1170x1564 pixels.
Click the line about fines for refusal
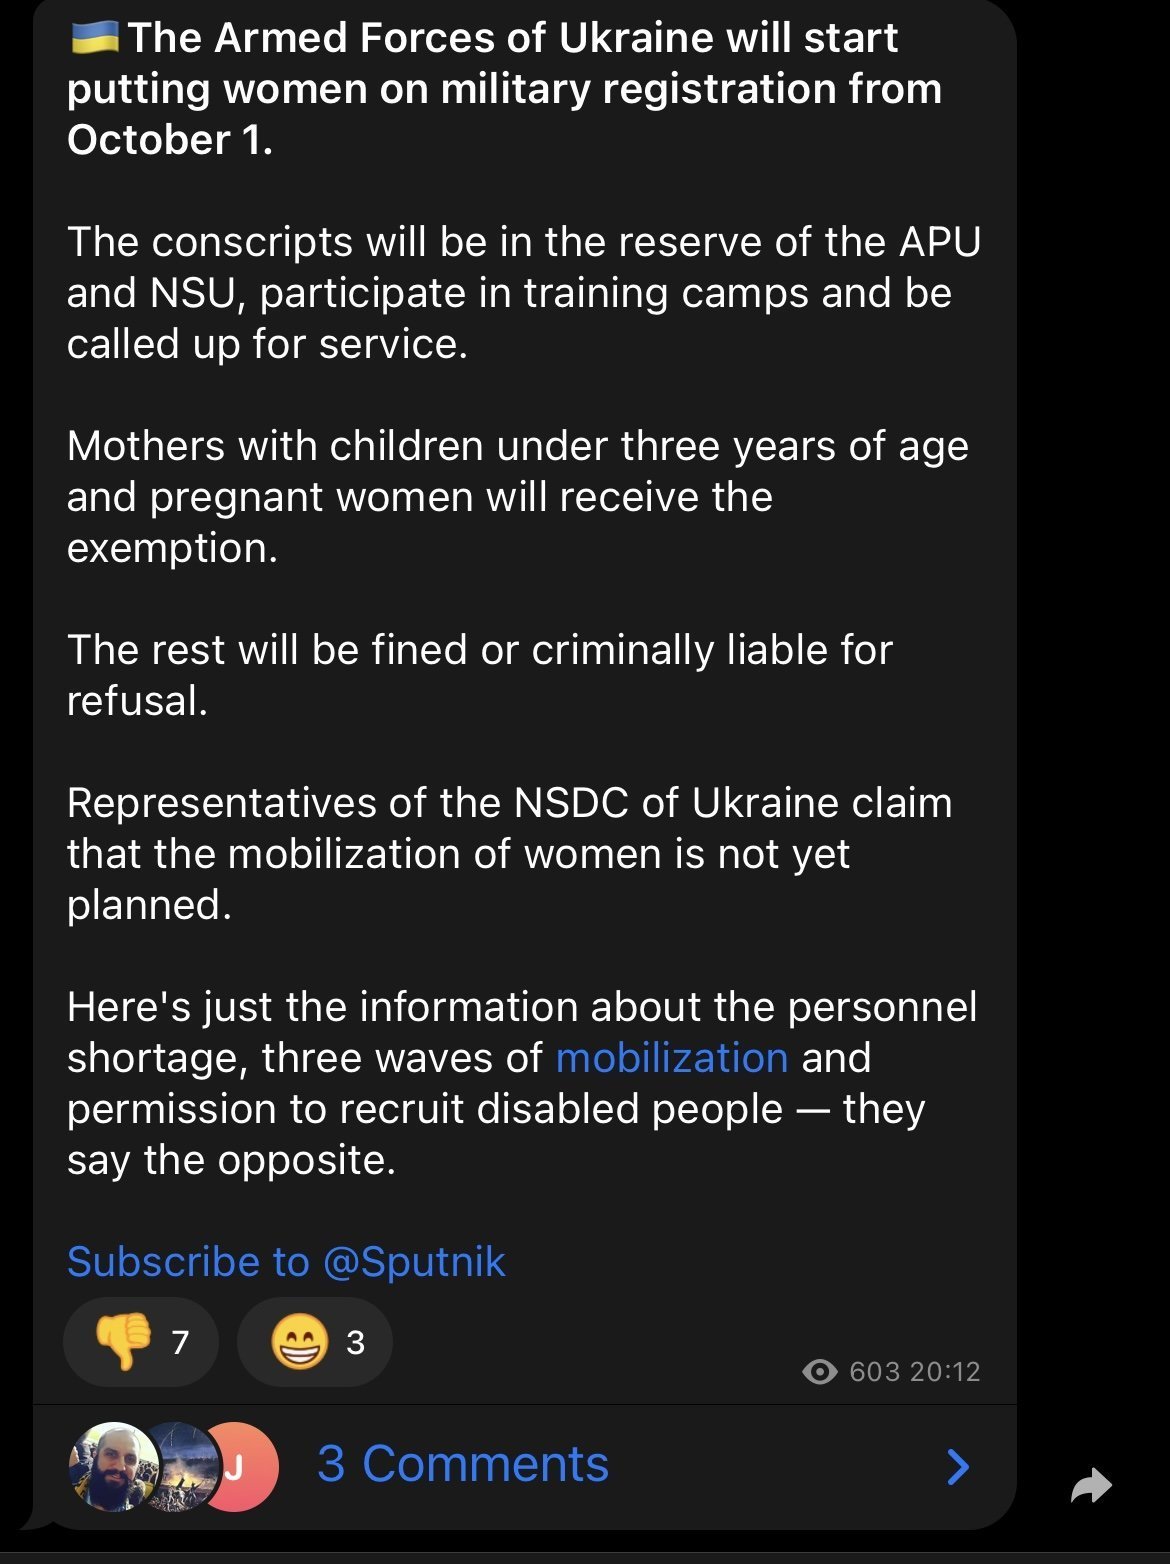480,675
